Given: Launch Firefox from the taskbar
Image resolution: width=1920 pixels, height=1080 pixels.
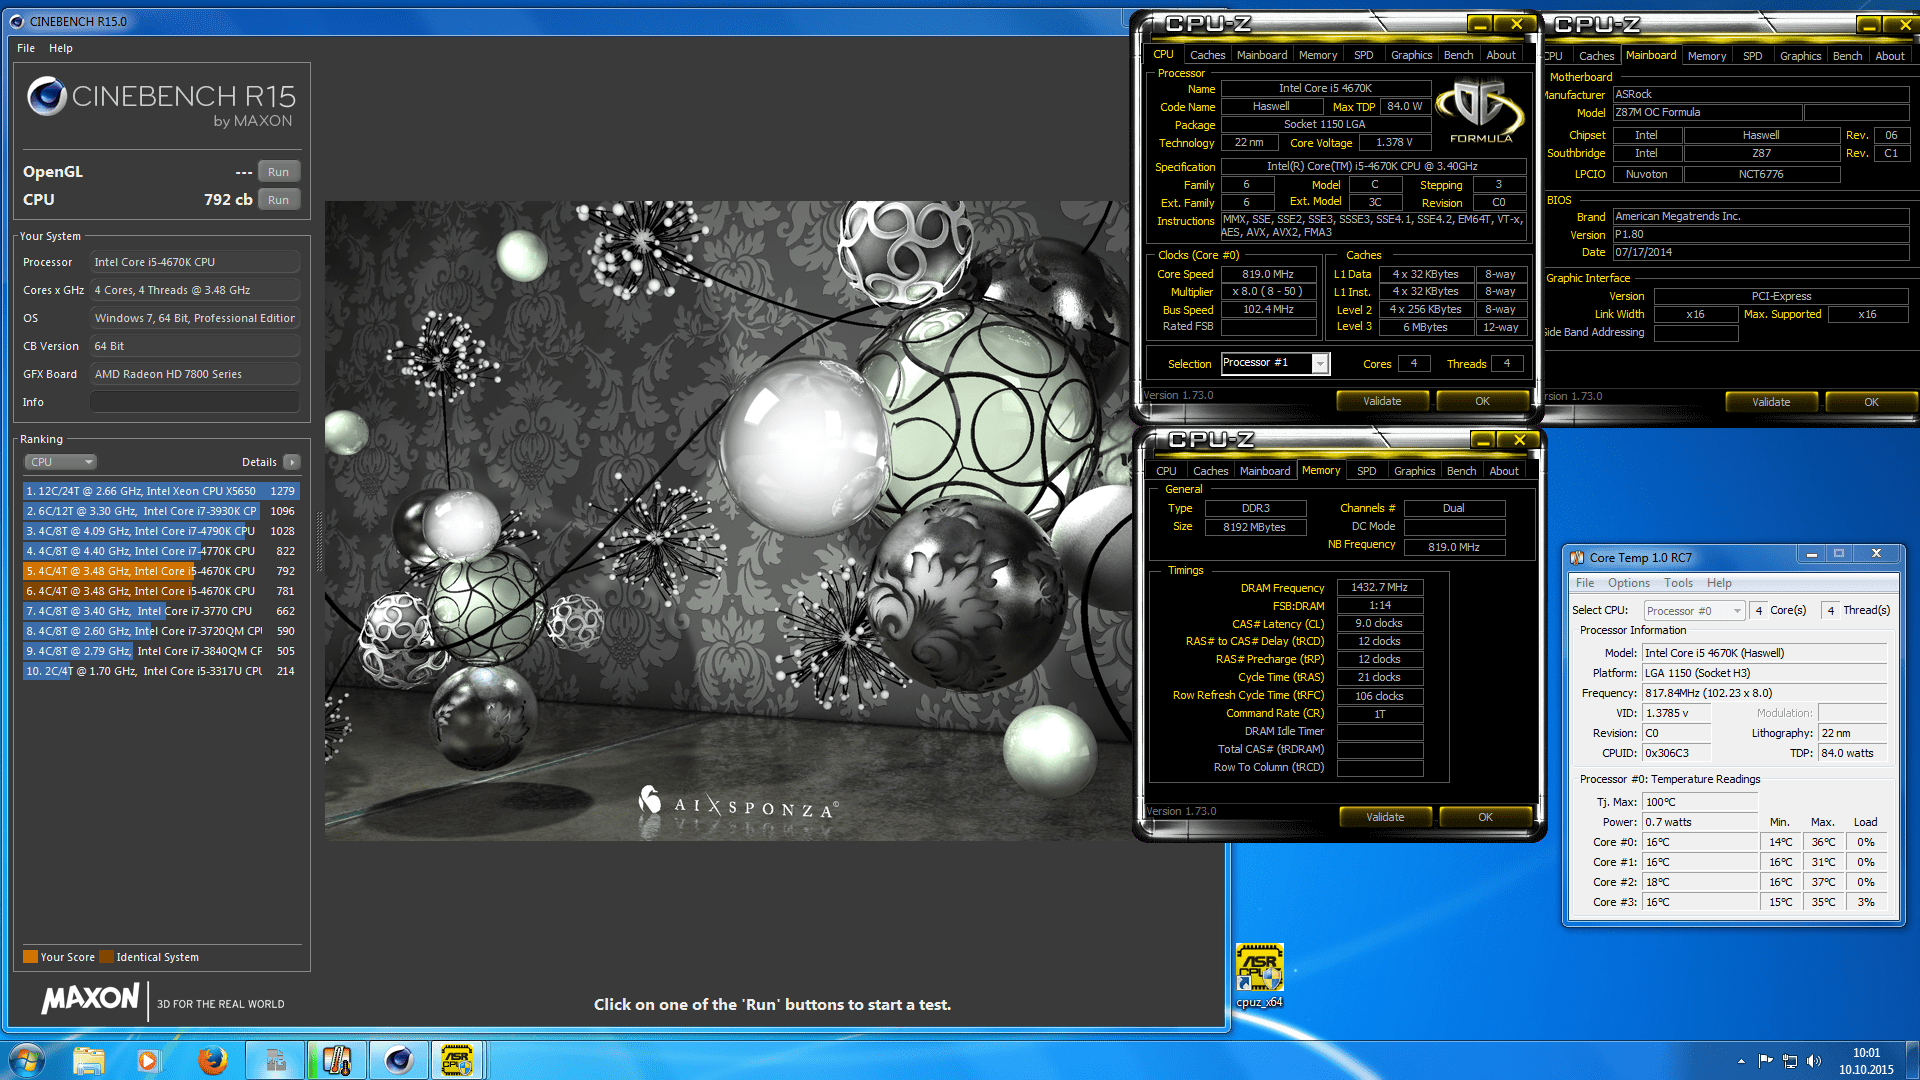Looking at the screenshot, I should coord(212,1060).
